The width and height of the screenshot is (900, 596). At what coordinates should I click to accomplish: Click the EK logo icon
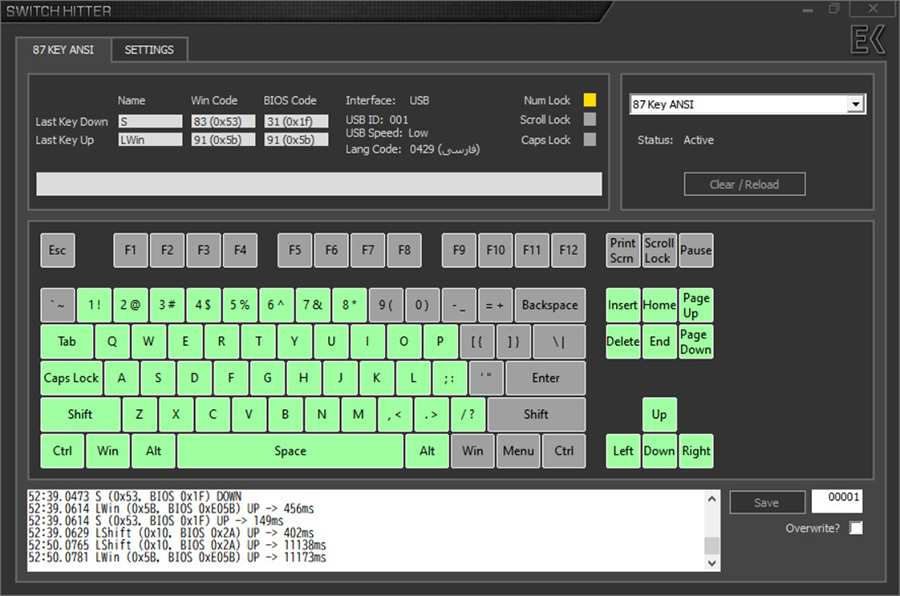tap(867, 41)
